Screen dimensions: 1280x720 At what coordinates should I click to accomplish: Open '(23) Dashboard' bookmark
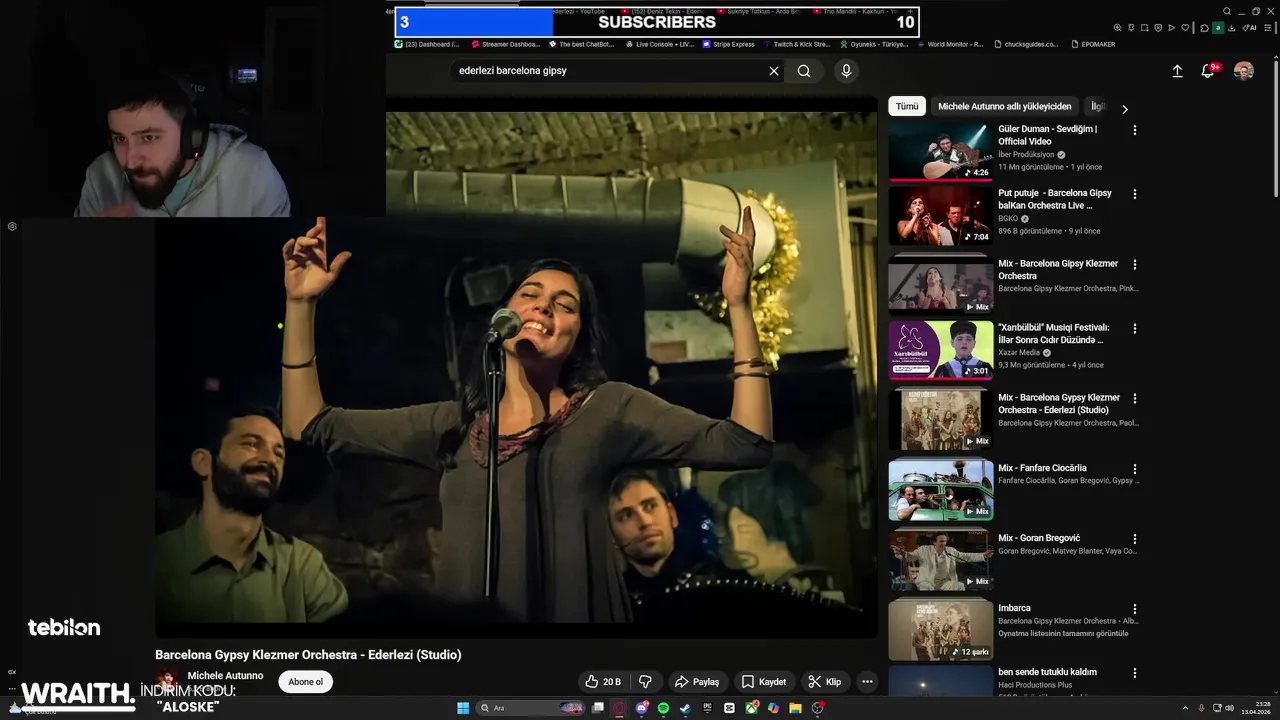426,44
